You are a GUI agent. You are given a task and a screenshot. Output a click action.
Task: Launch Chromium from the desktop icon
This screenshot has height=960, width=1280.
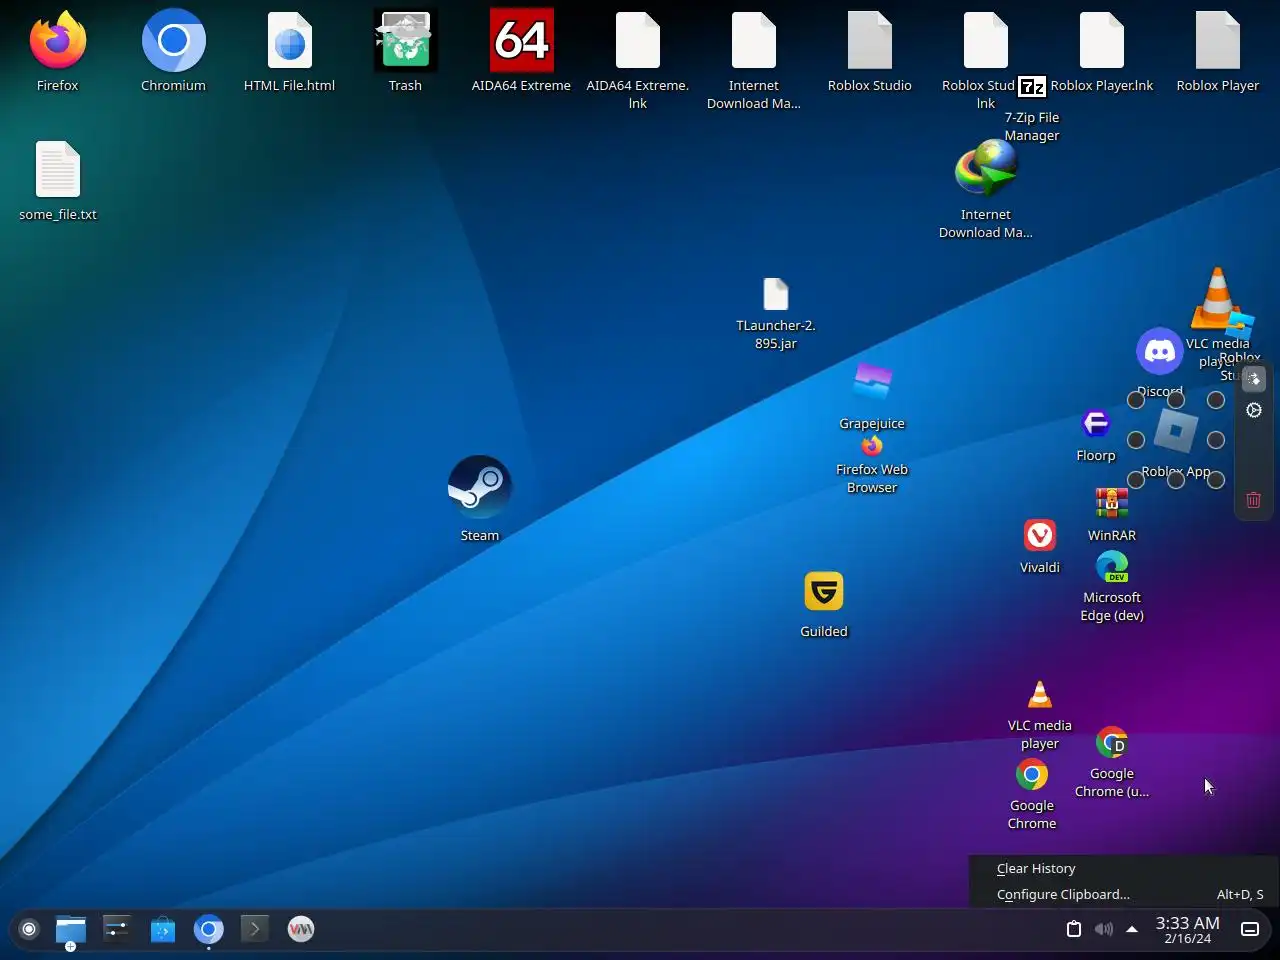tap(174, 41)
